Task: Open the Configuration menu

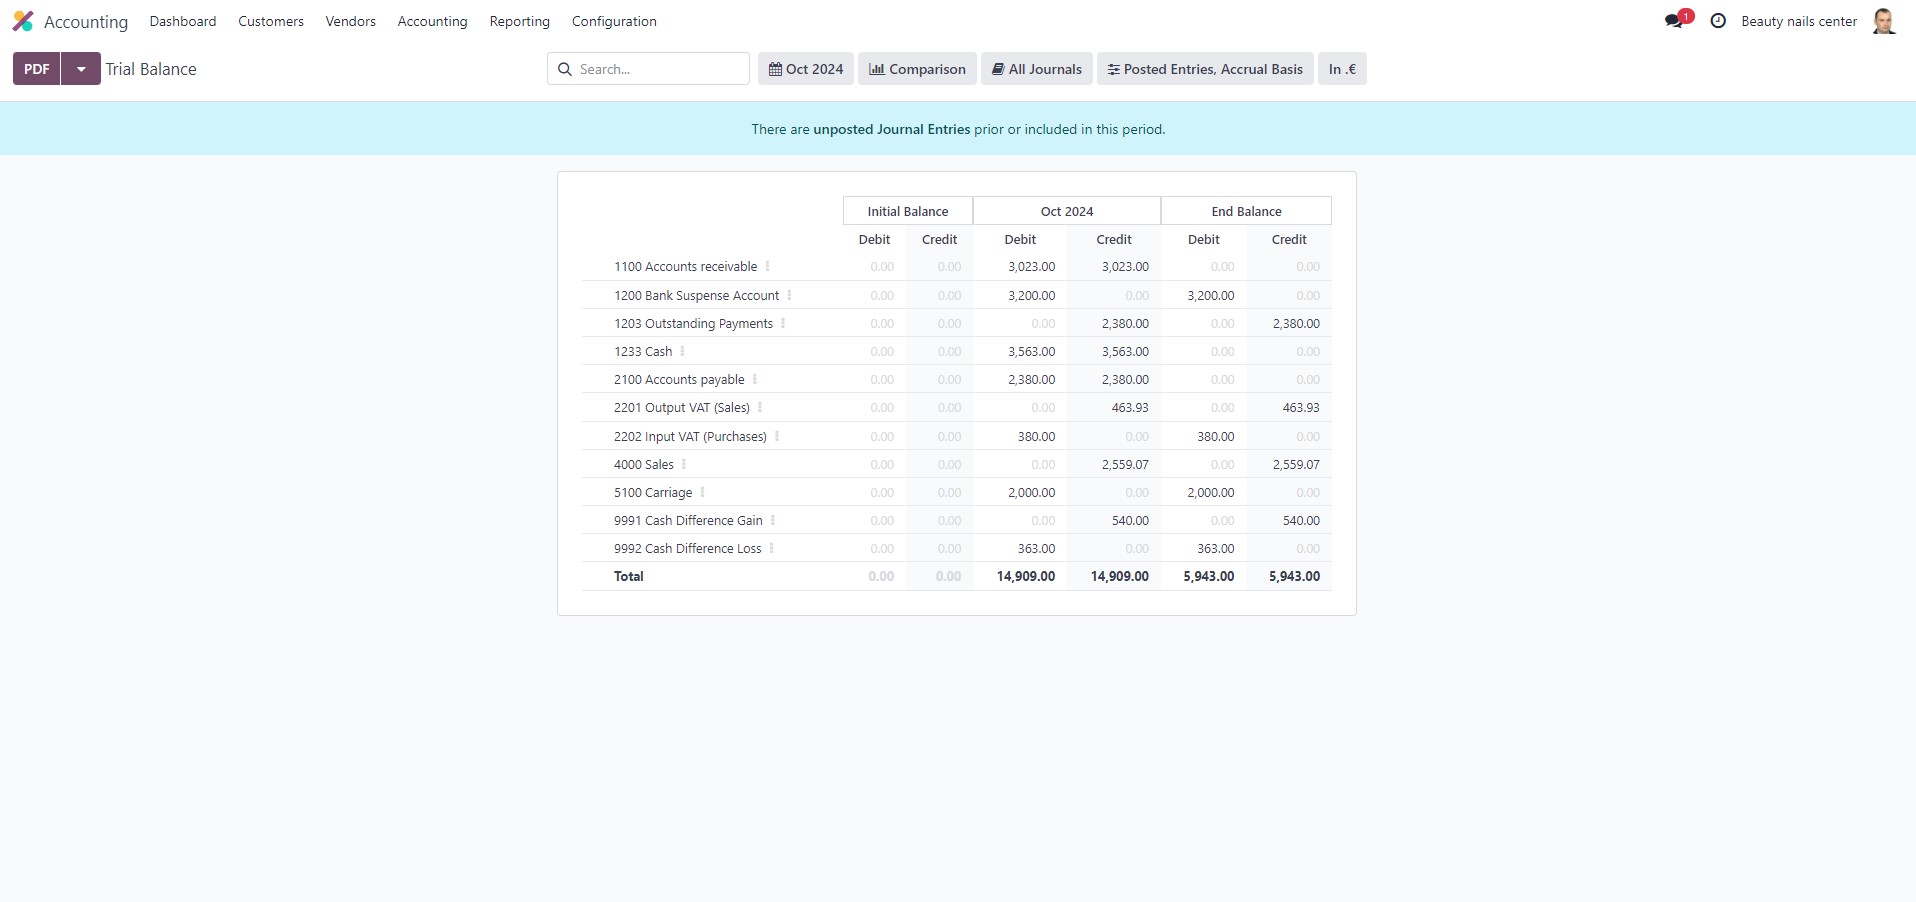Action: 614,21
